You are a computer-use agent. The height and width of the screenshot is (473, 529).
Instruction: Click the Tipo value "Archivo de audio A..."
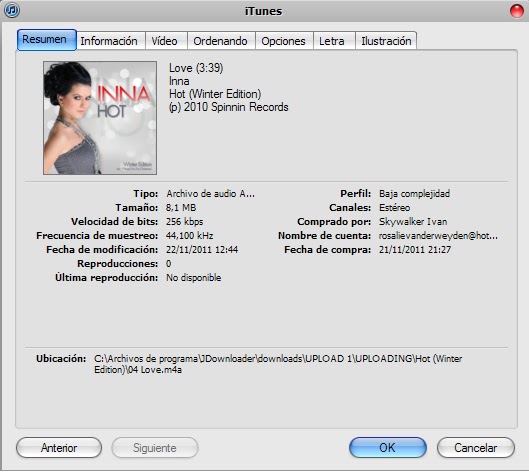pos(211,194)
